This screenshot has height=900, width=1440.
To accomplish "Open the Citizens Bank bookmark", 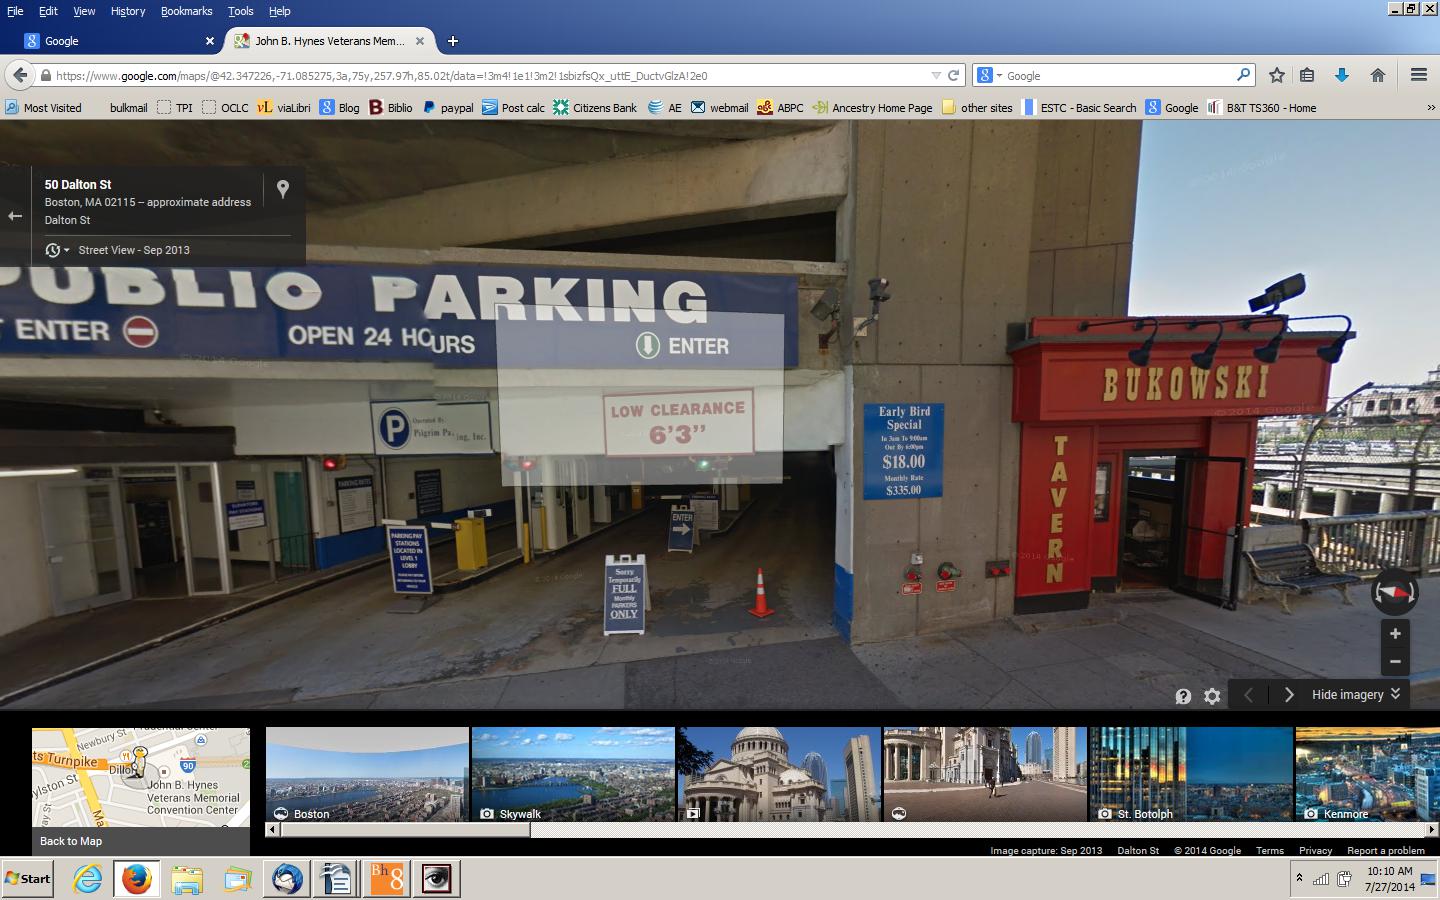I will click(x=595, y=107).
